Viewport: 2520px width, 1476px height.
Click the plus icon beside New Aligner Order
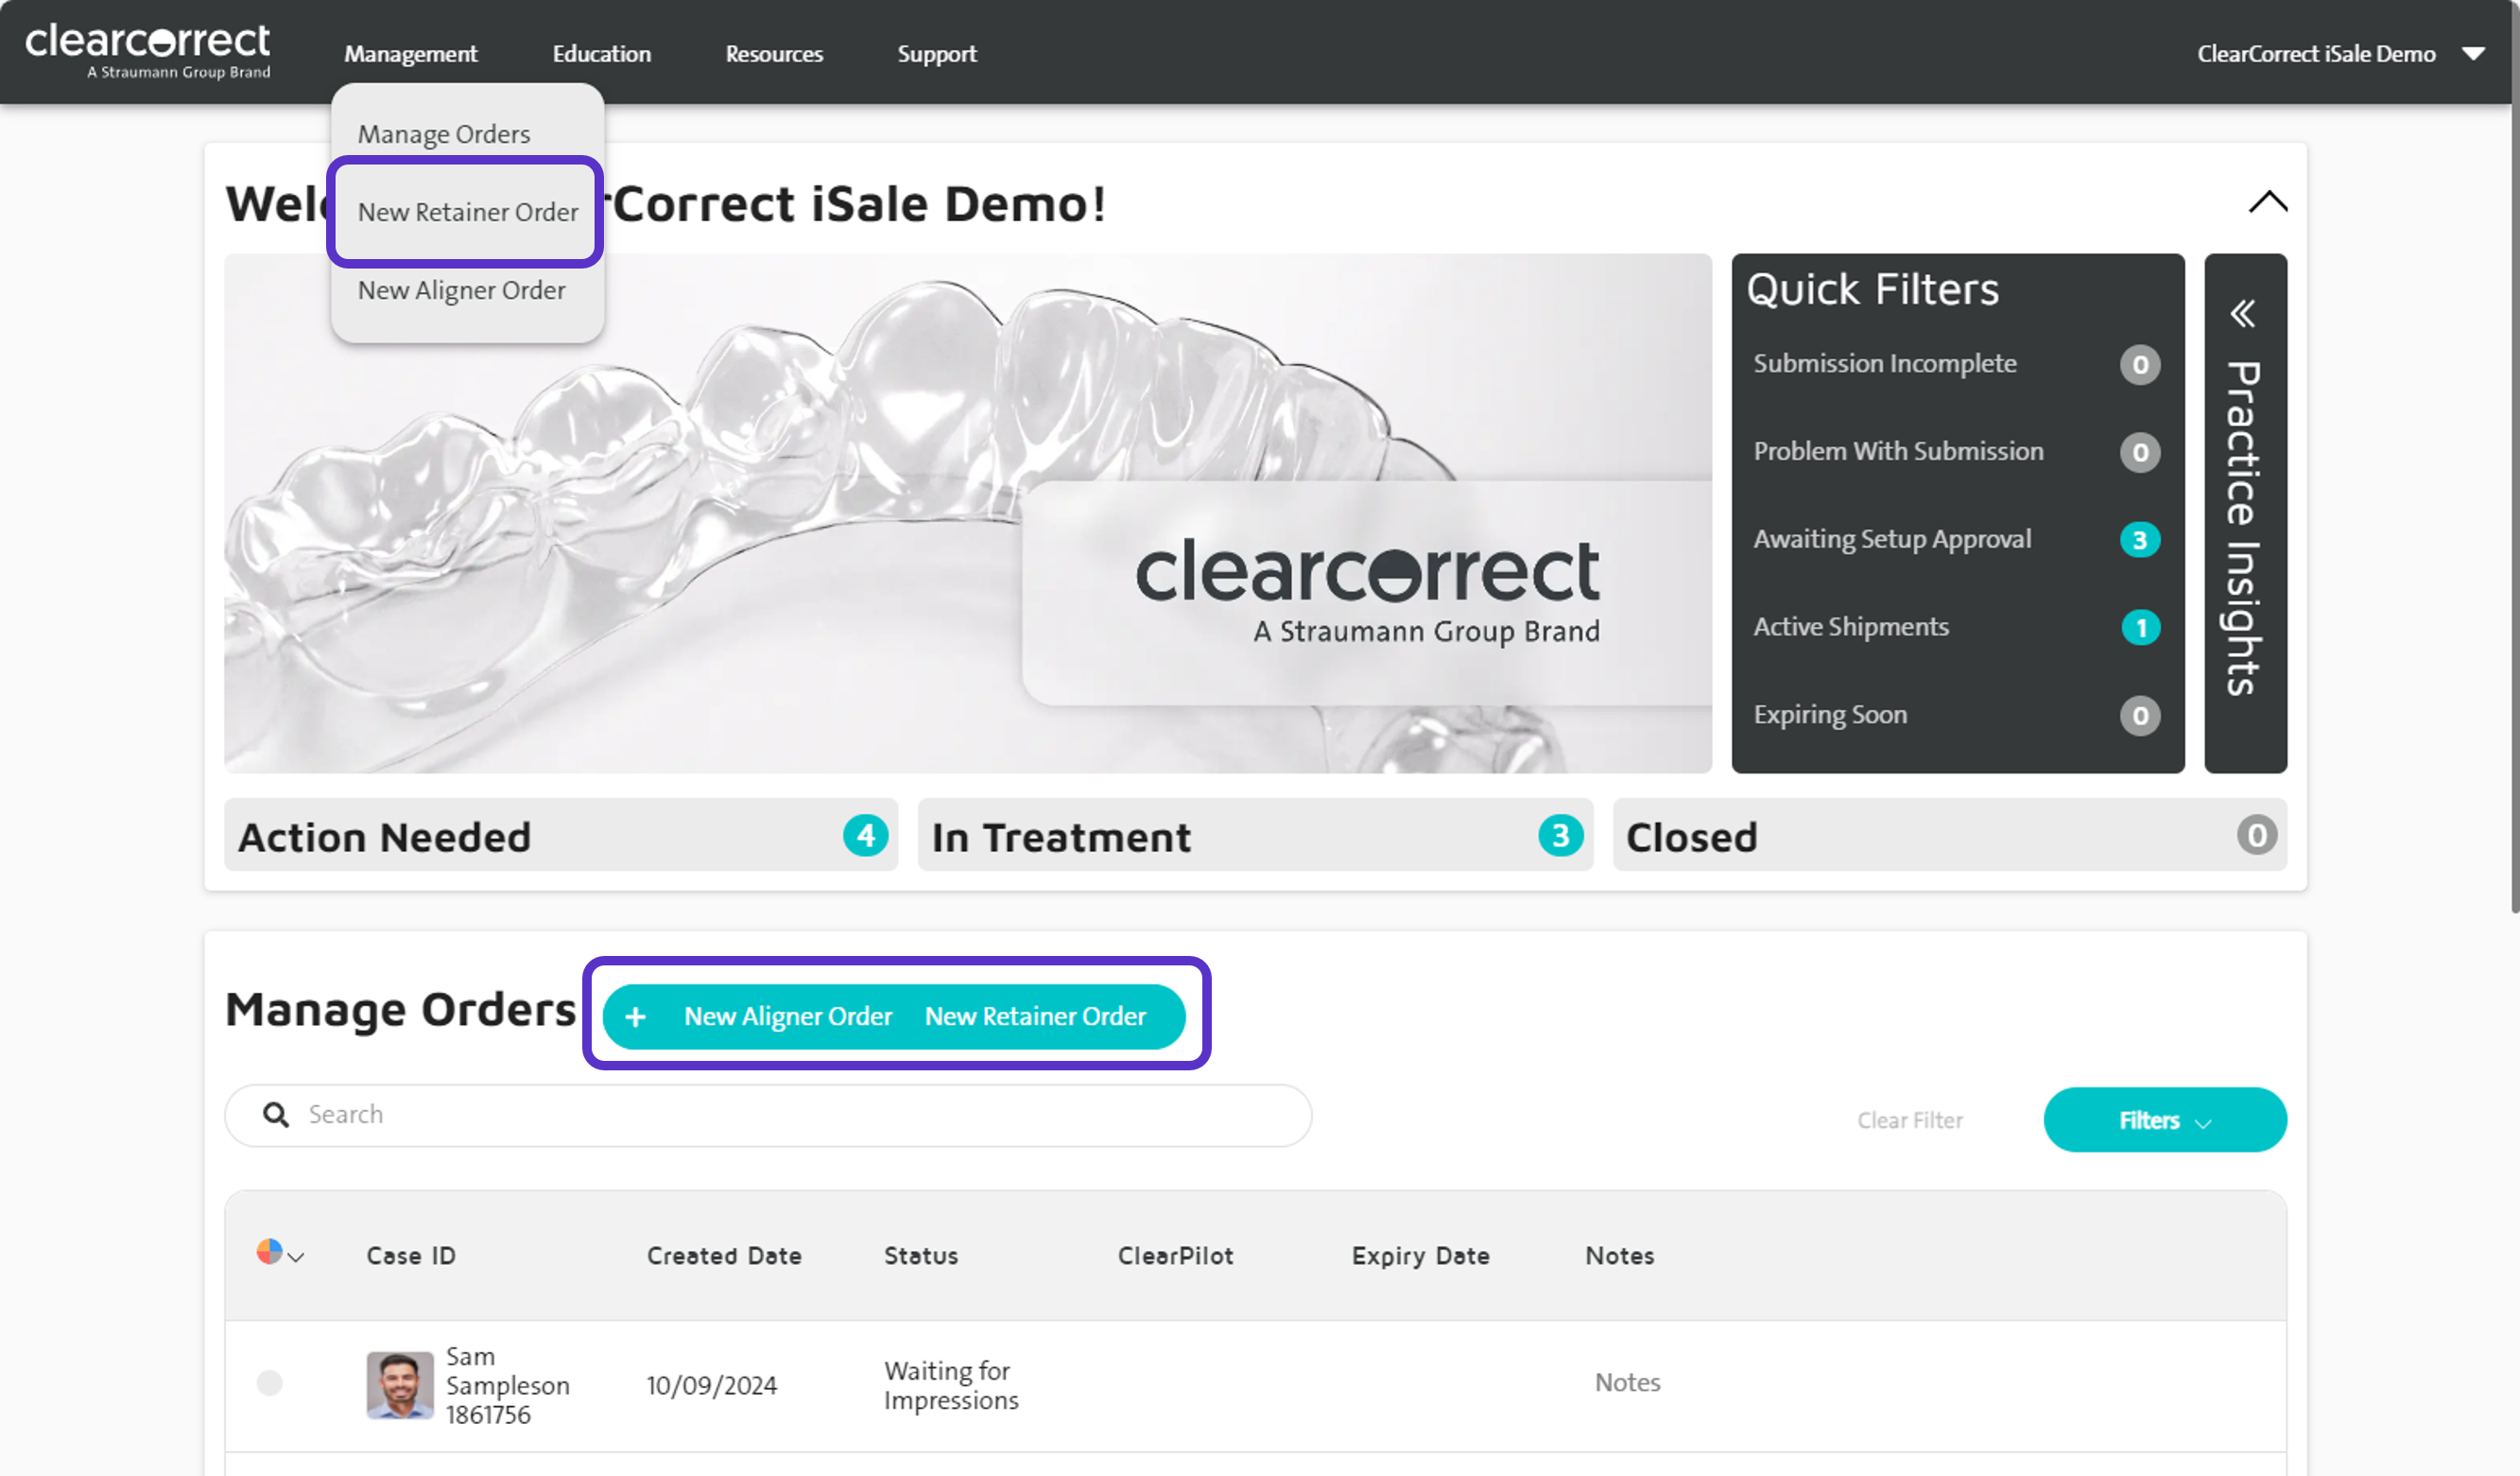pyautogui.click(x=635, y=1017)
